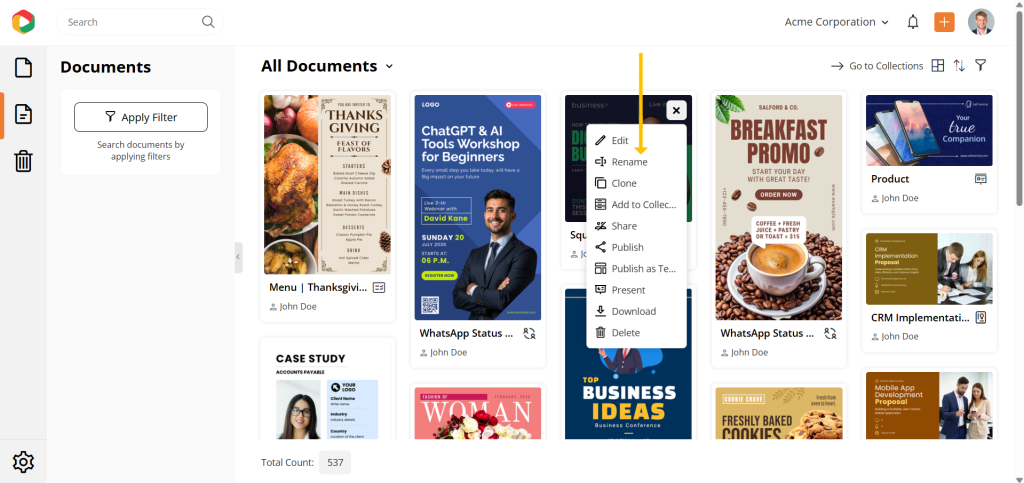The height and width of the screenshot is (483, 1024).
Task: Open the settings gear icon
Action: 23,461
